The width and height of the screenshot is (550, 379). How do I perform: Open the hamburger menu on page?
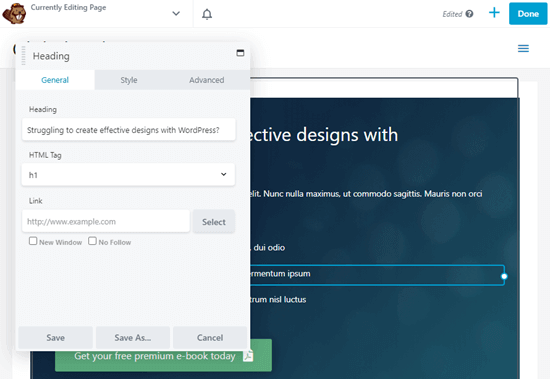pos(523,48)
